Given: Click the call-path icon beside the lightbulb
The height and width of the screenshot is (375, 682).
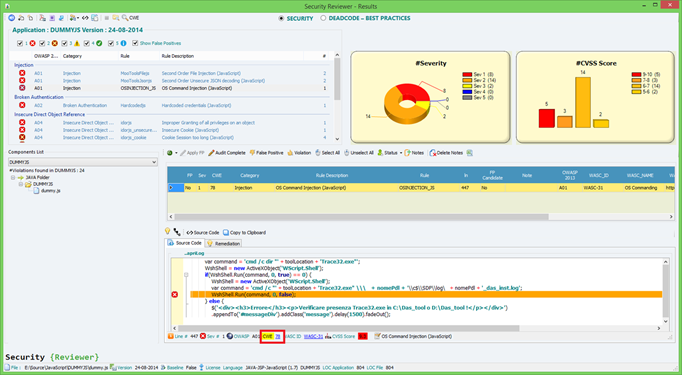Looking at the screenshot, I should (x=177, y=232).
